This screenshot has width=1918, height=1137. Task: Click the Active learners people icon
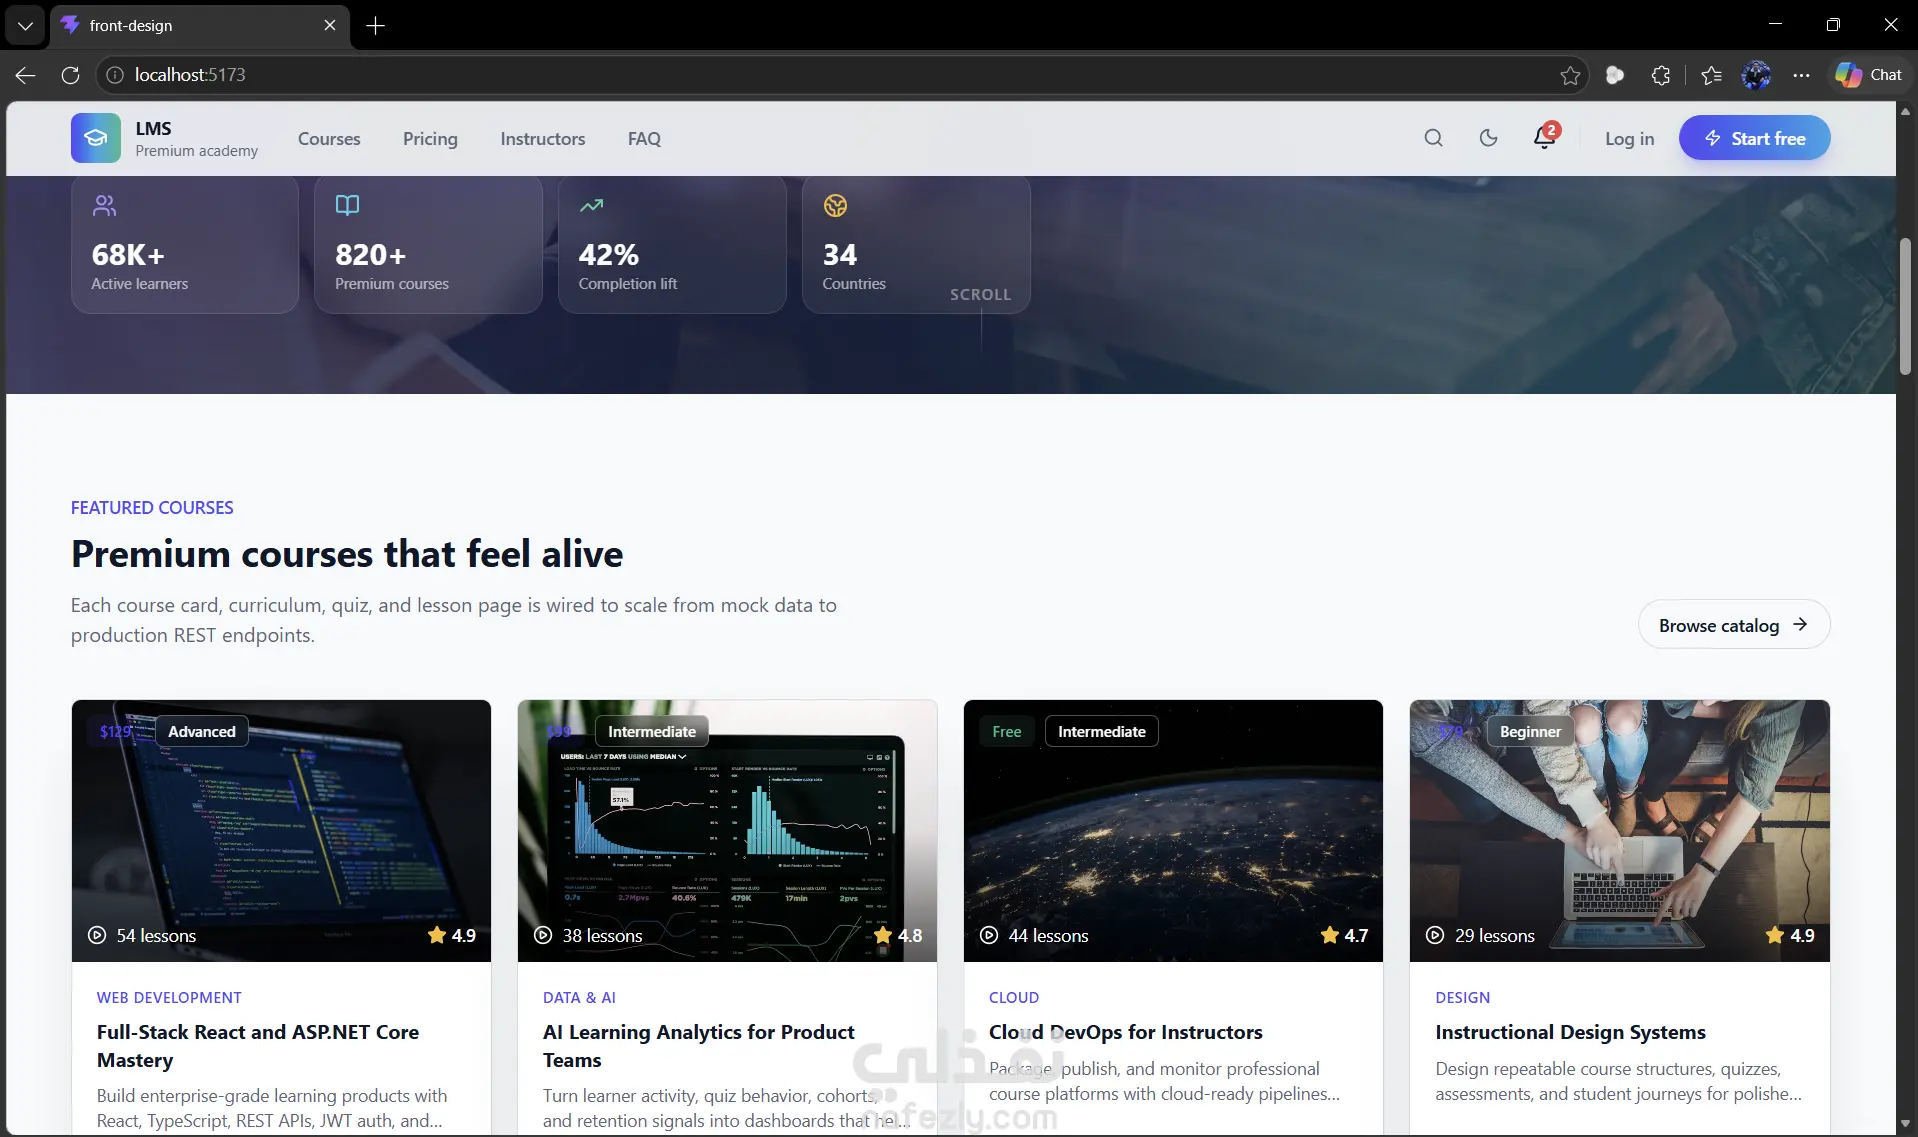[104, 206]
